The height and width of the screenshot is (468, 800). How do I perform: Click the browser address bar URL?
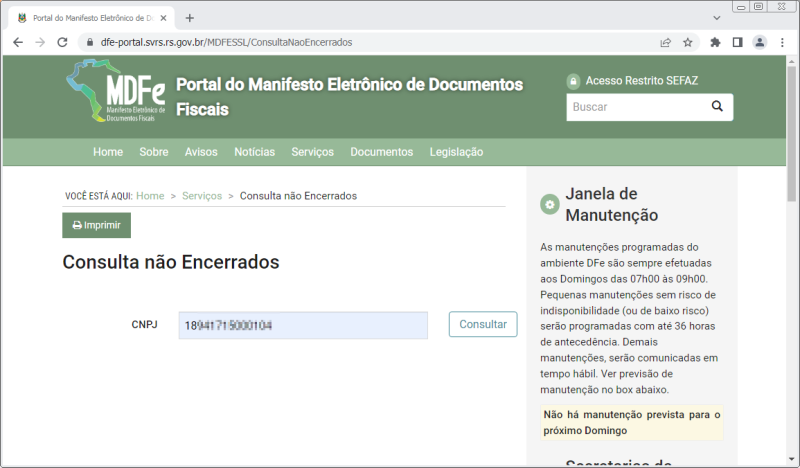226,42
